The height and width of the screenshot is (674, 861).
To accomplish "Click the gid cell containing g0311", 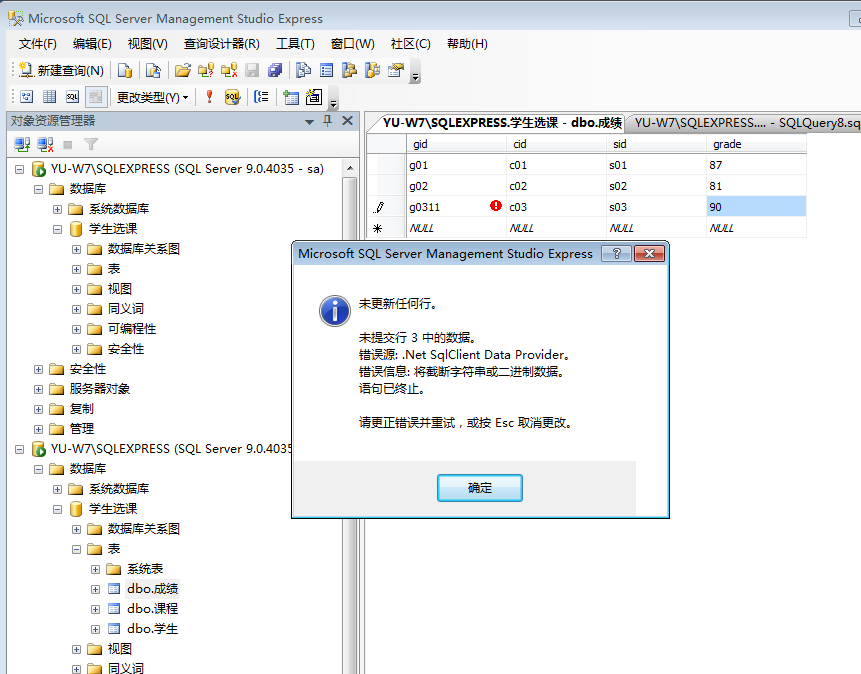I will coord(456,207).
